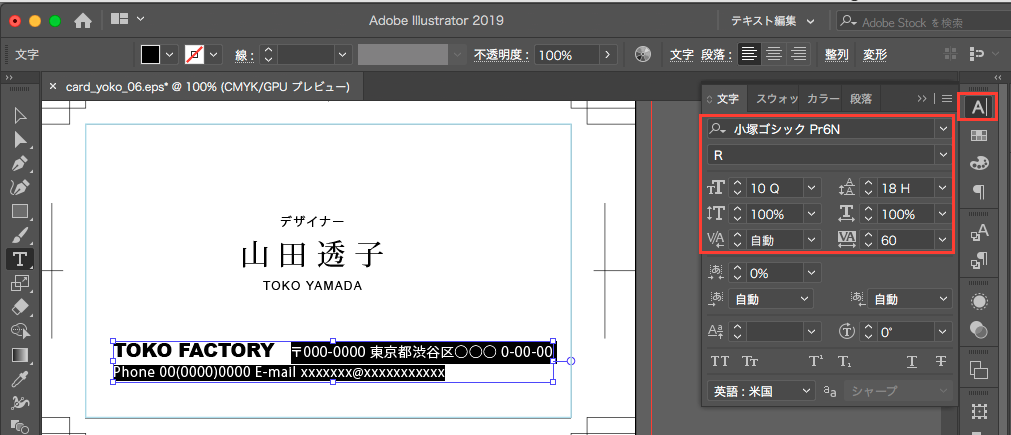This screenshot has height=435, width=1011.
Task: Open the Character panel icon in the dock
Action: coord(979,106)
